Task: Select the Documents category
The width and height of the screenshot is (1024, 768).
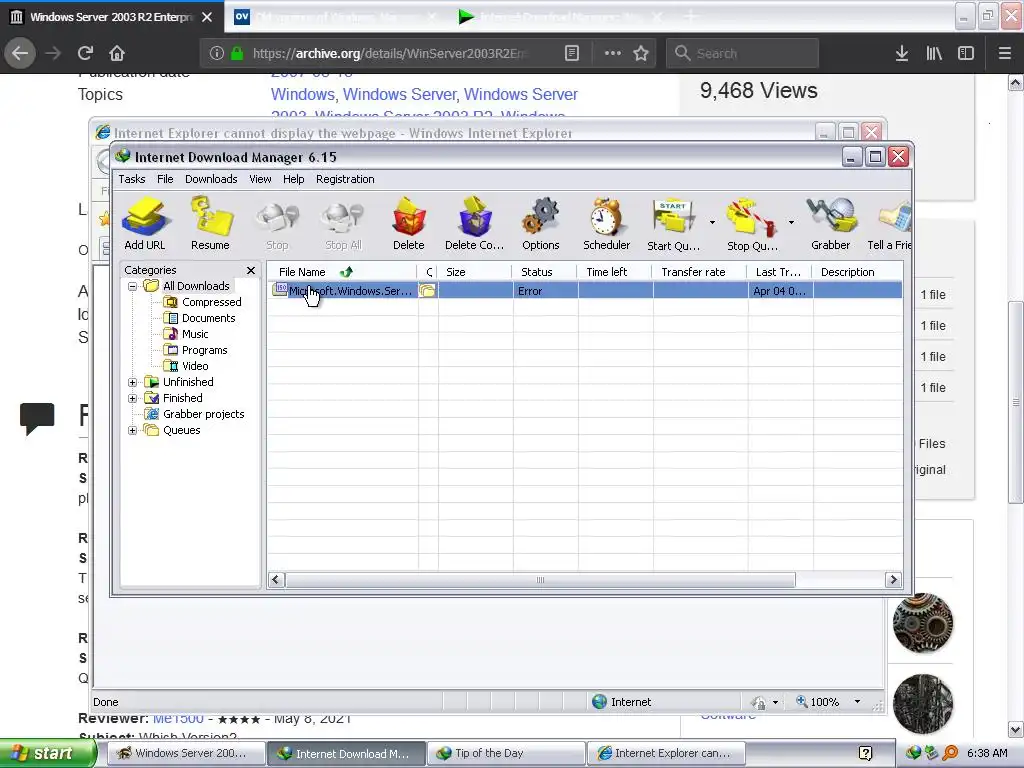Action: pyautogui.click(x=208, y=318)
